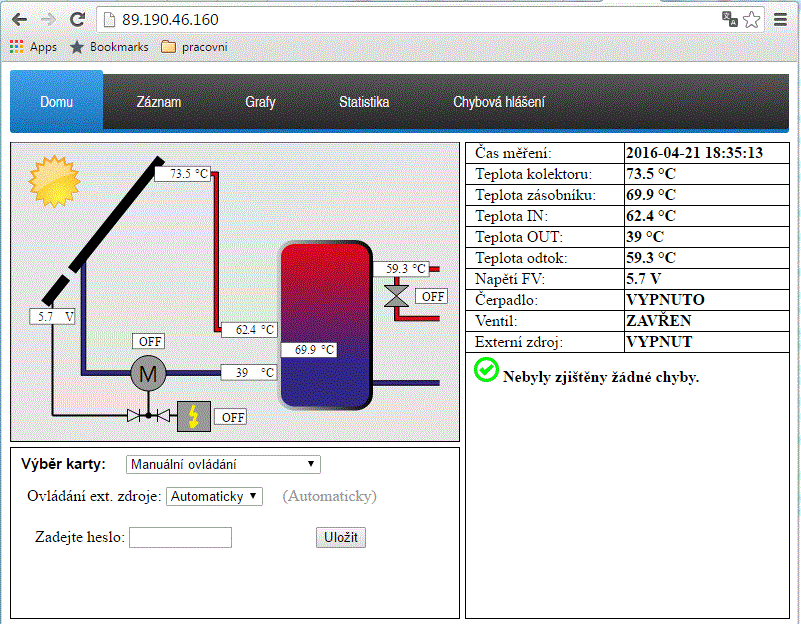Go back to the previous page
The height and width of the screenshot is (624, 801).
tap(19, 20)
